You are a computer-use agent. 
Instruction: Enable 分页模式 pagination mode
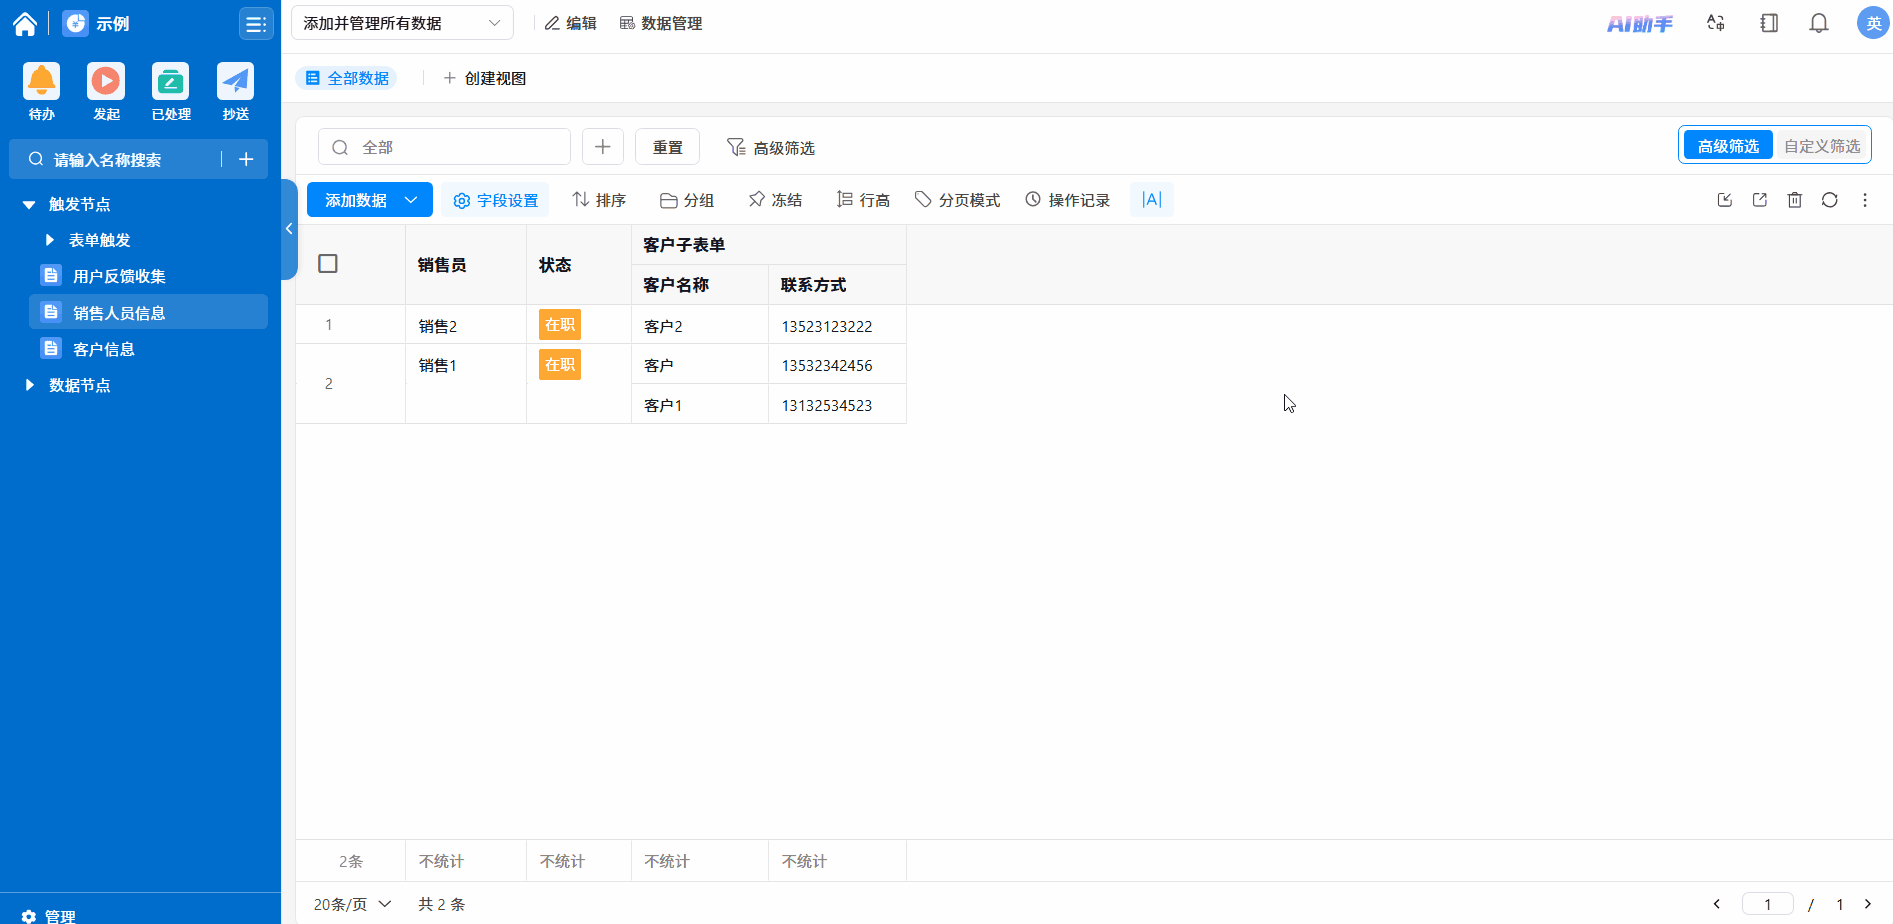coord(958,200)
